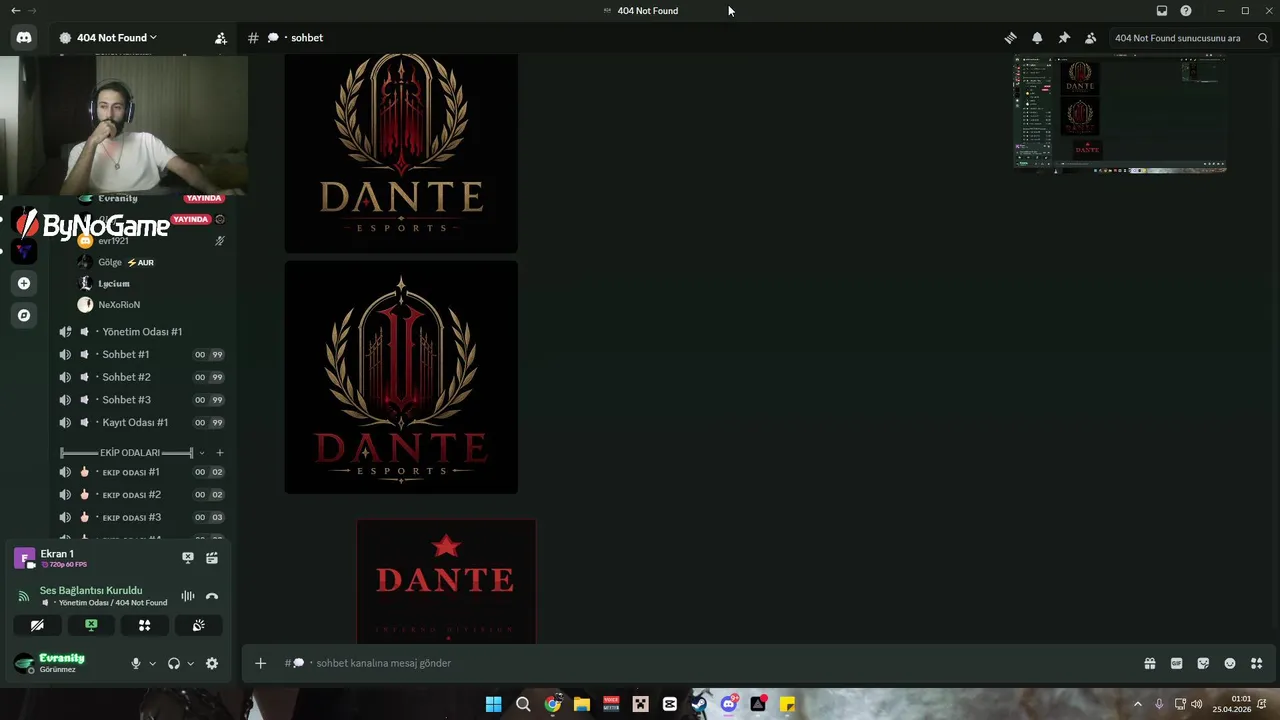Click the Inbox icon in title bar

(1162, 11)
